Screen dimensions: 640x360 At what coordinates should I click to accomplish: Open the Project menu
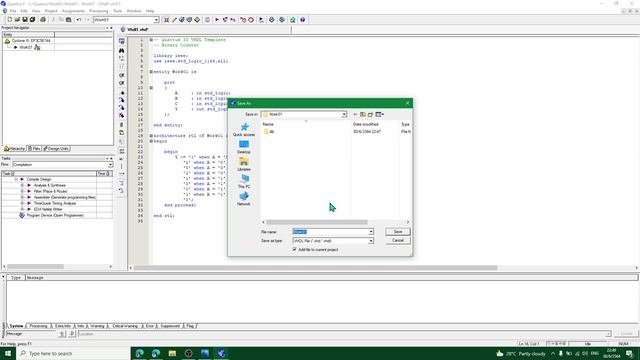click(x=51, y=11)
